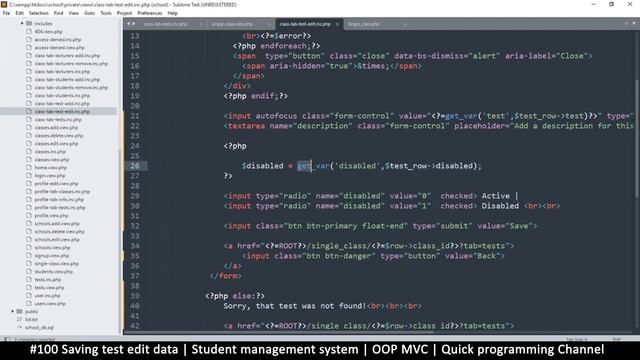
Task: Open the Preferences menu
Action: point(150,13)
